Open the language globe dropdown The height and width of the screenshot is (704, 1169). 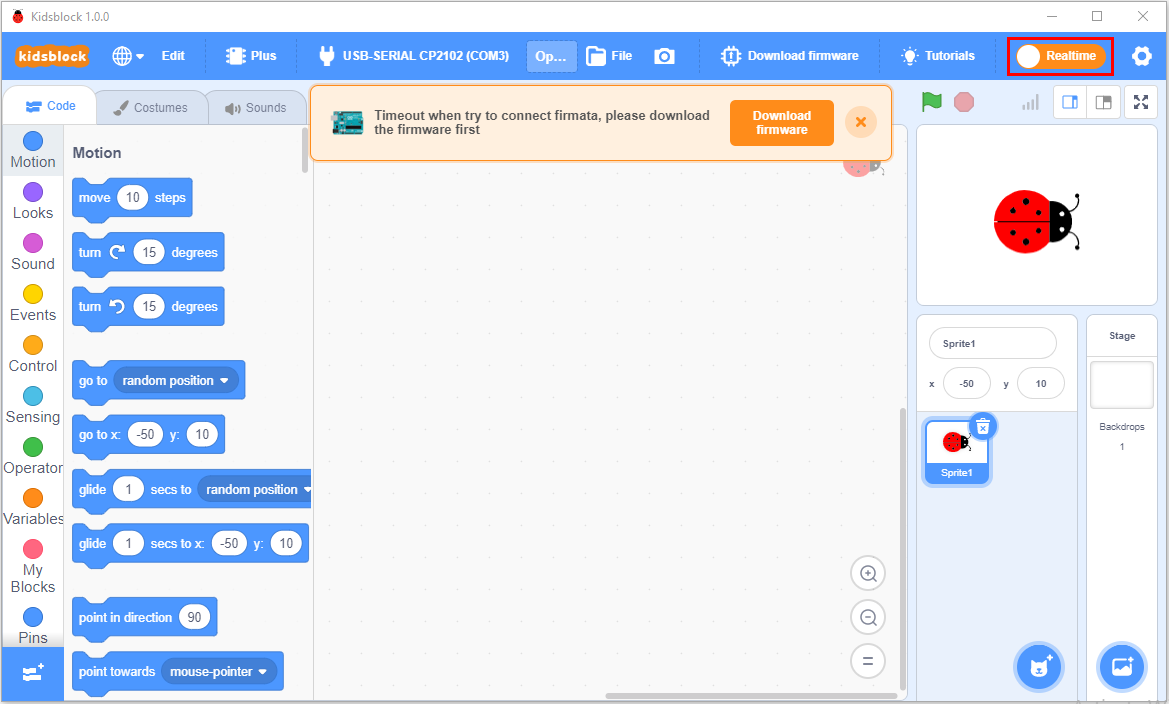(127, 56)
